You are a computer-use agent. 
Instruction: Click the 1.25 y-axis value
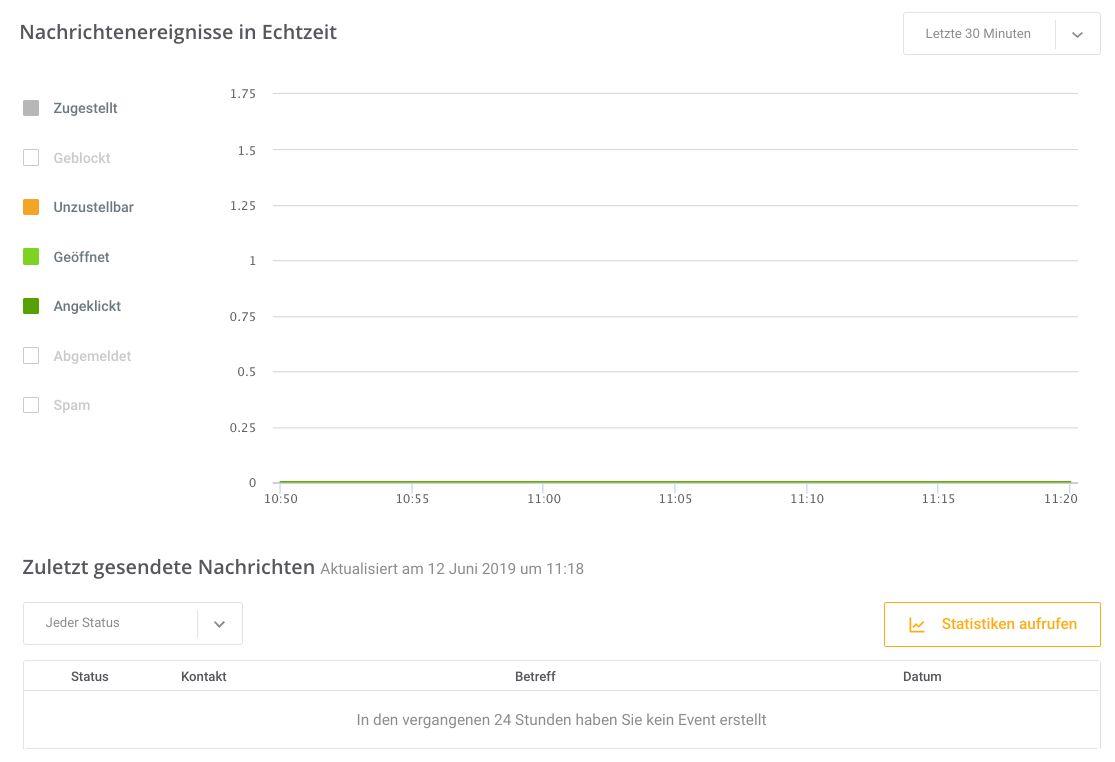242,205
